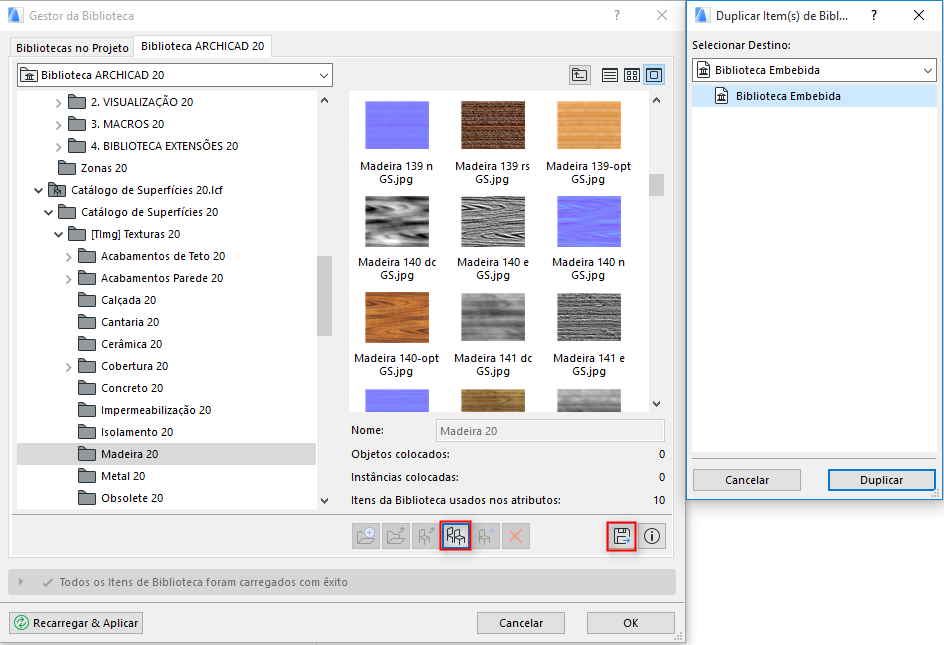Click the Recarregar & Aplicar button
944x645 pixels.
(x=76, y=623)
